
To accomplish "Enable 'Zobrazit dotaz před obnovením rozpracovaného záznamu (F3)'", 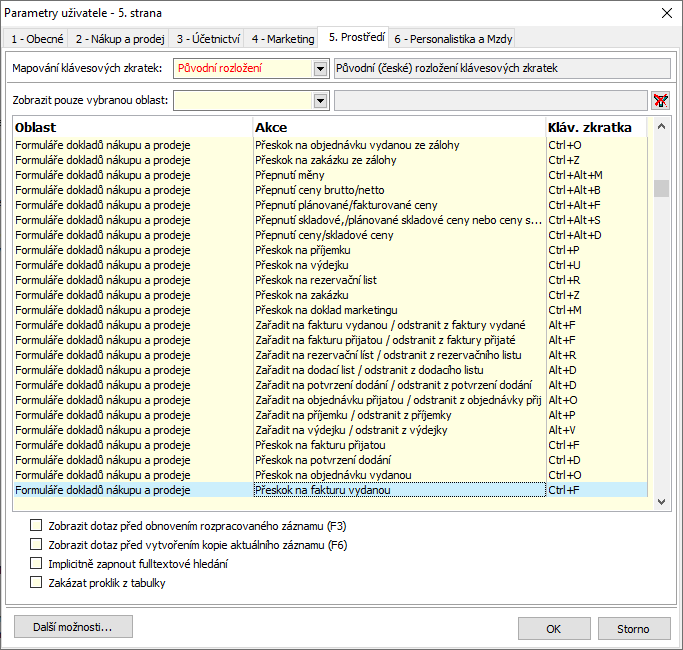I will [x=36, y=525].
